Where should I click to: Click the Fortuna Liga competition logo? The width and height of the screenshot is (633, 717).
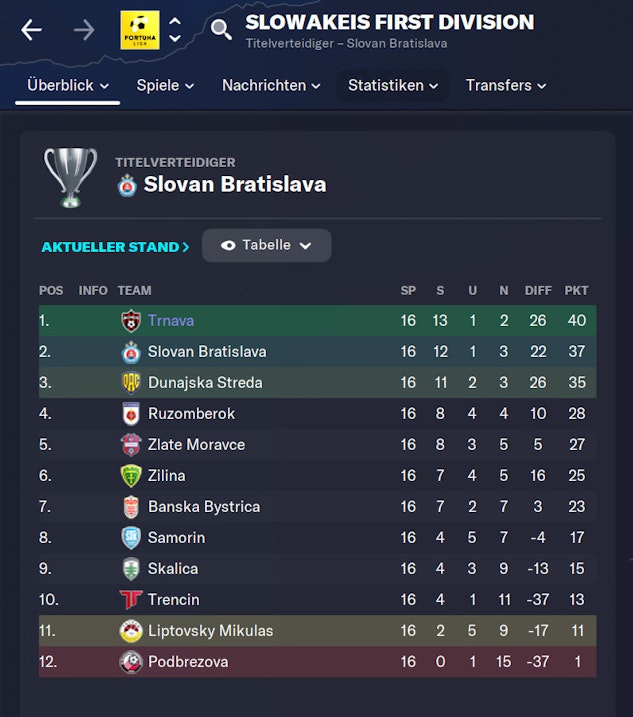(139, 30)
